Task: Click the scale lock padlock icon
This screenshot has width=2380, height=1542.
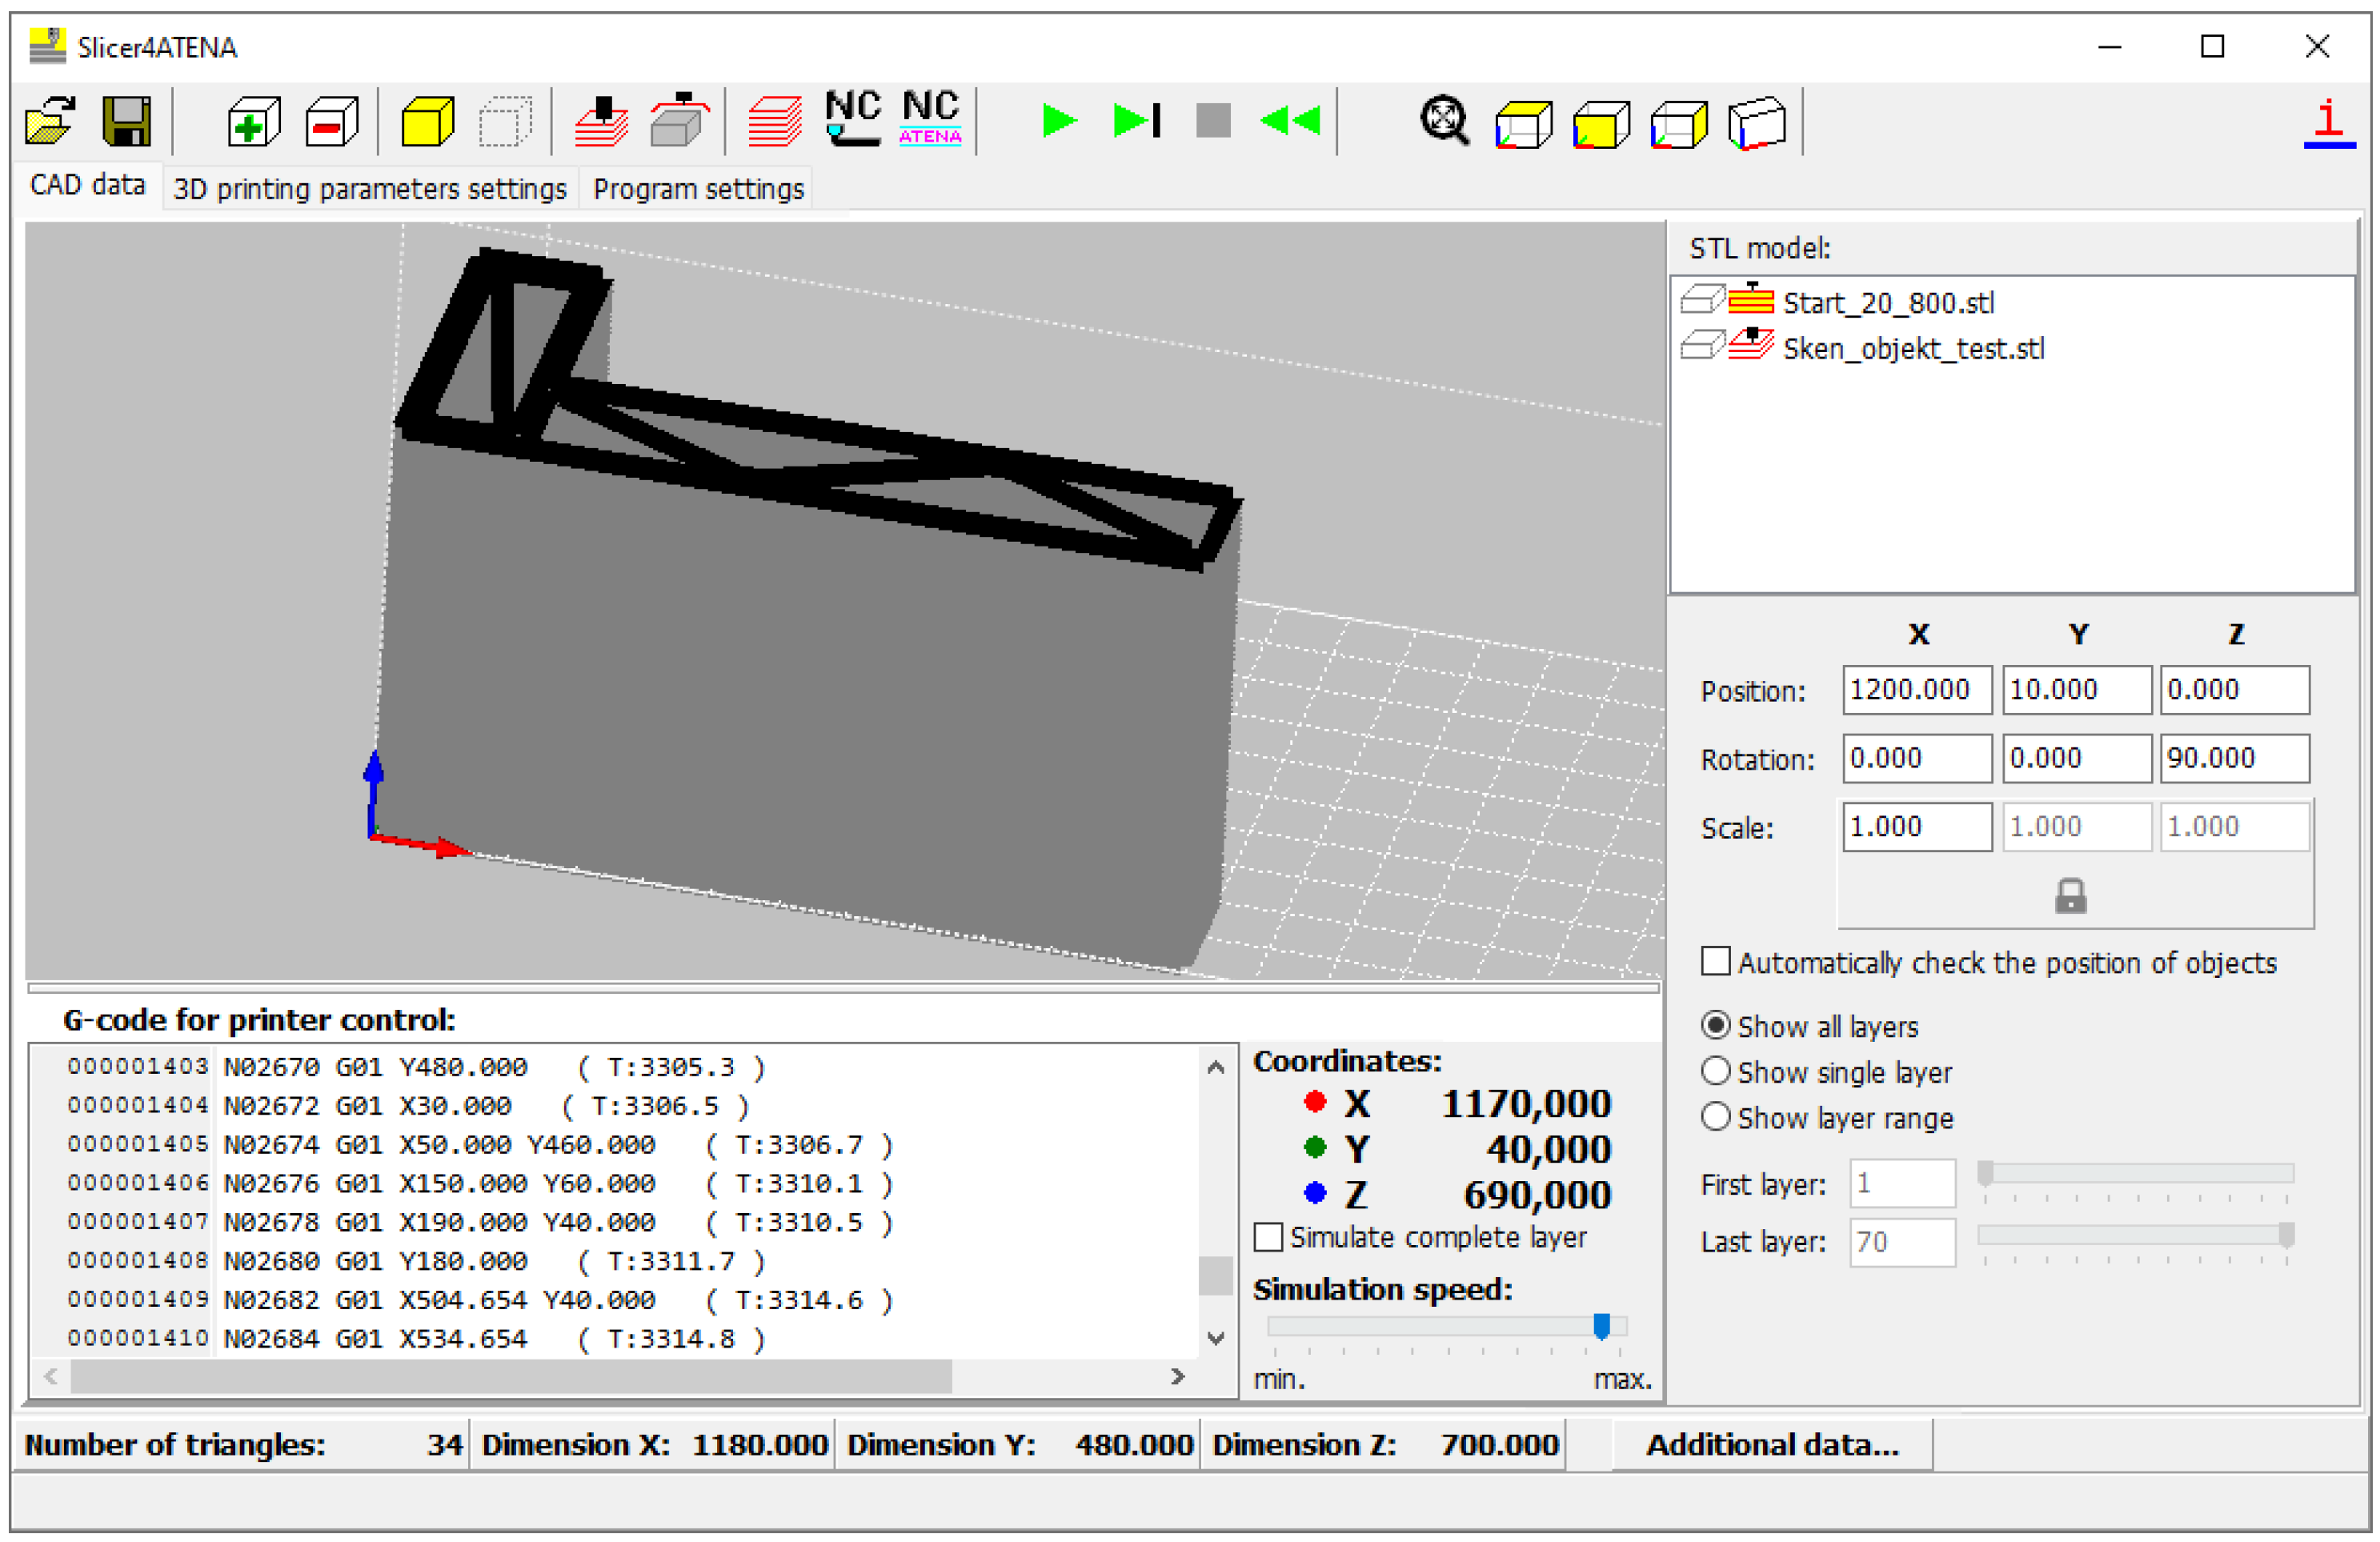Action: pos(2070,896)
